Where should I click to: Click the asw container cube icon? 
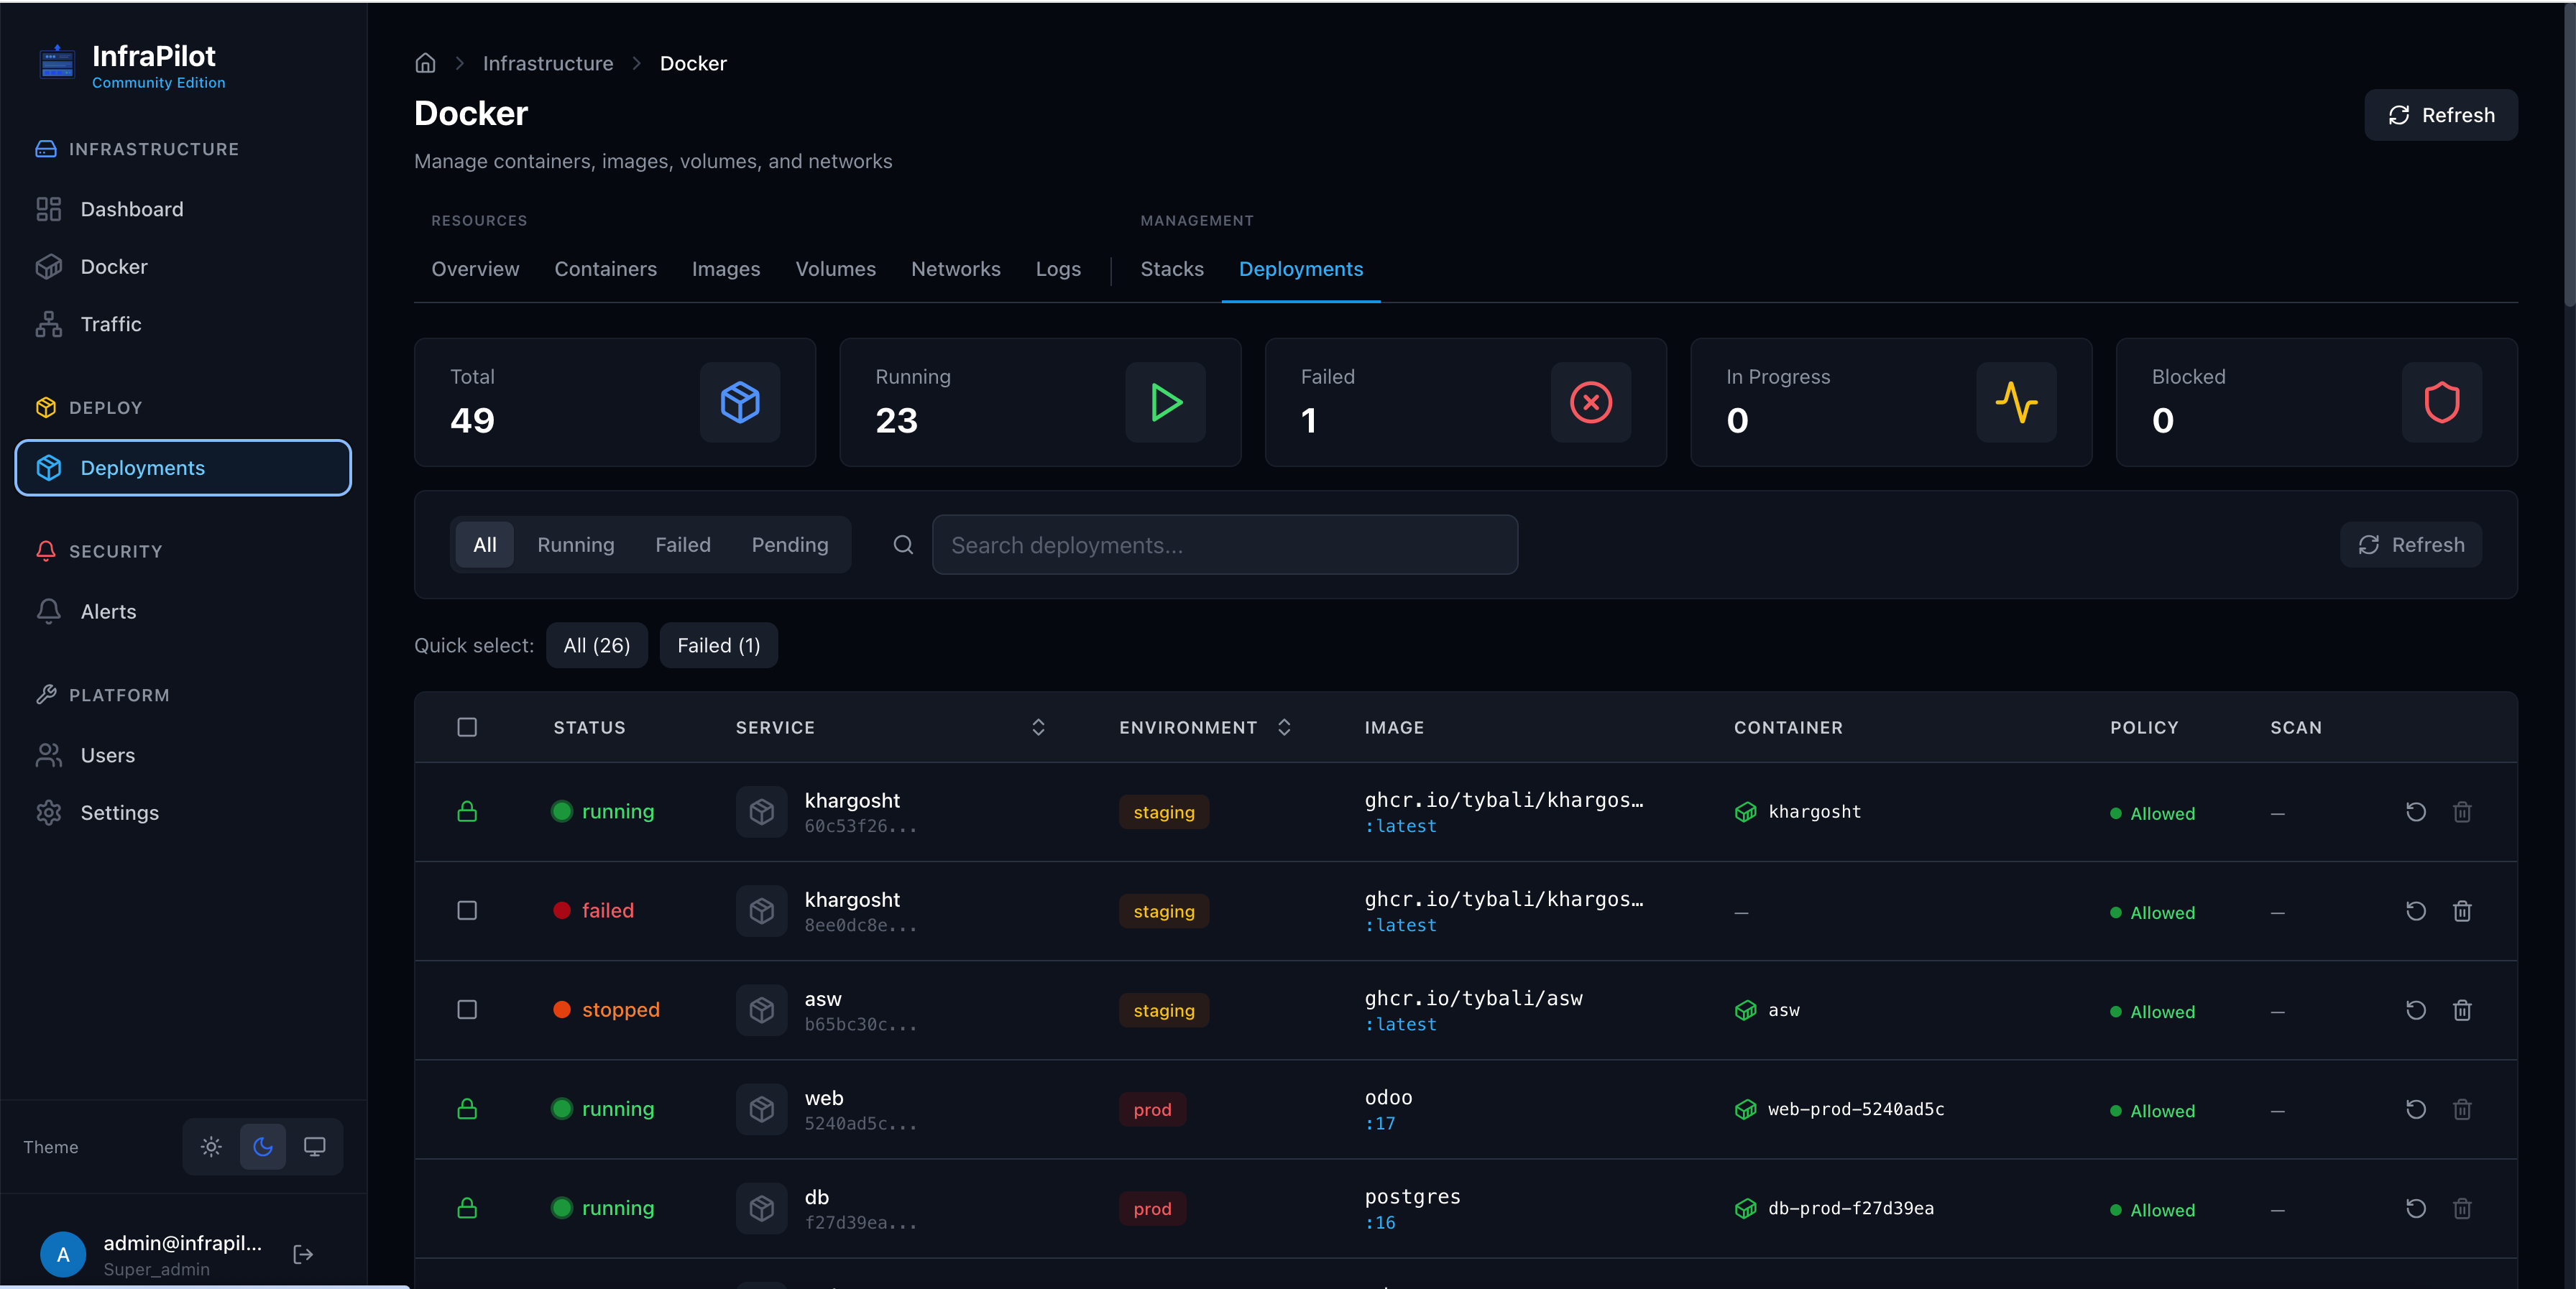click(x=1745, y=1010)
